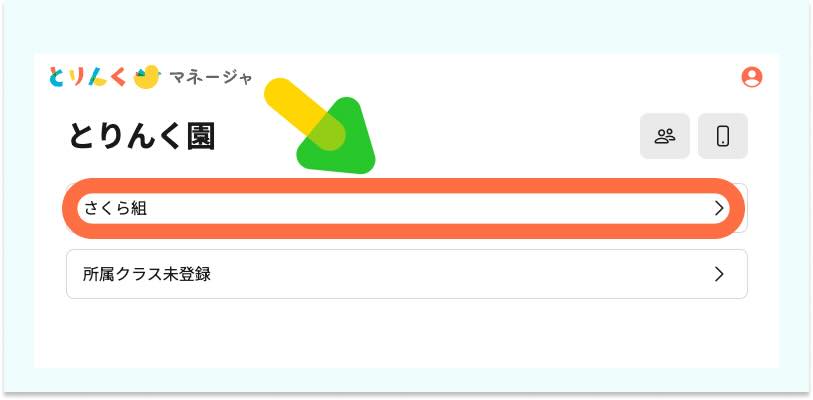Expand 所属クラス未登録 using its right chevron
This screenshot has width=813, height=400.
[x=719, y=274]
